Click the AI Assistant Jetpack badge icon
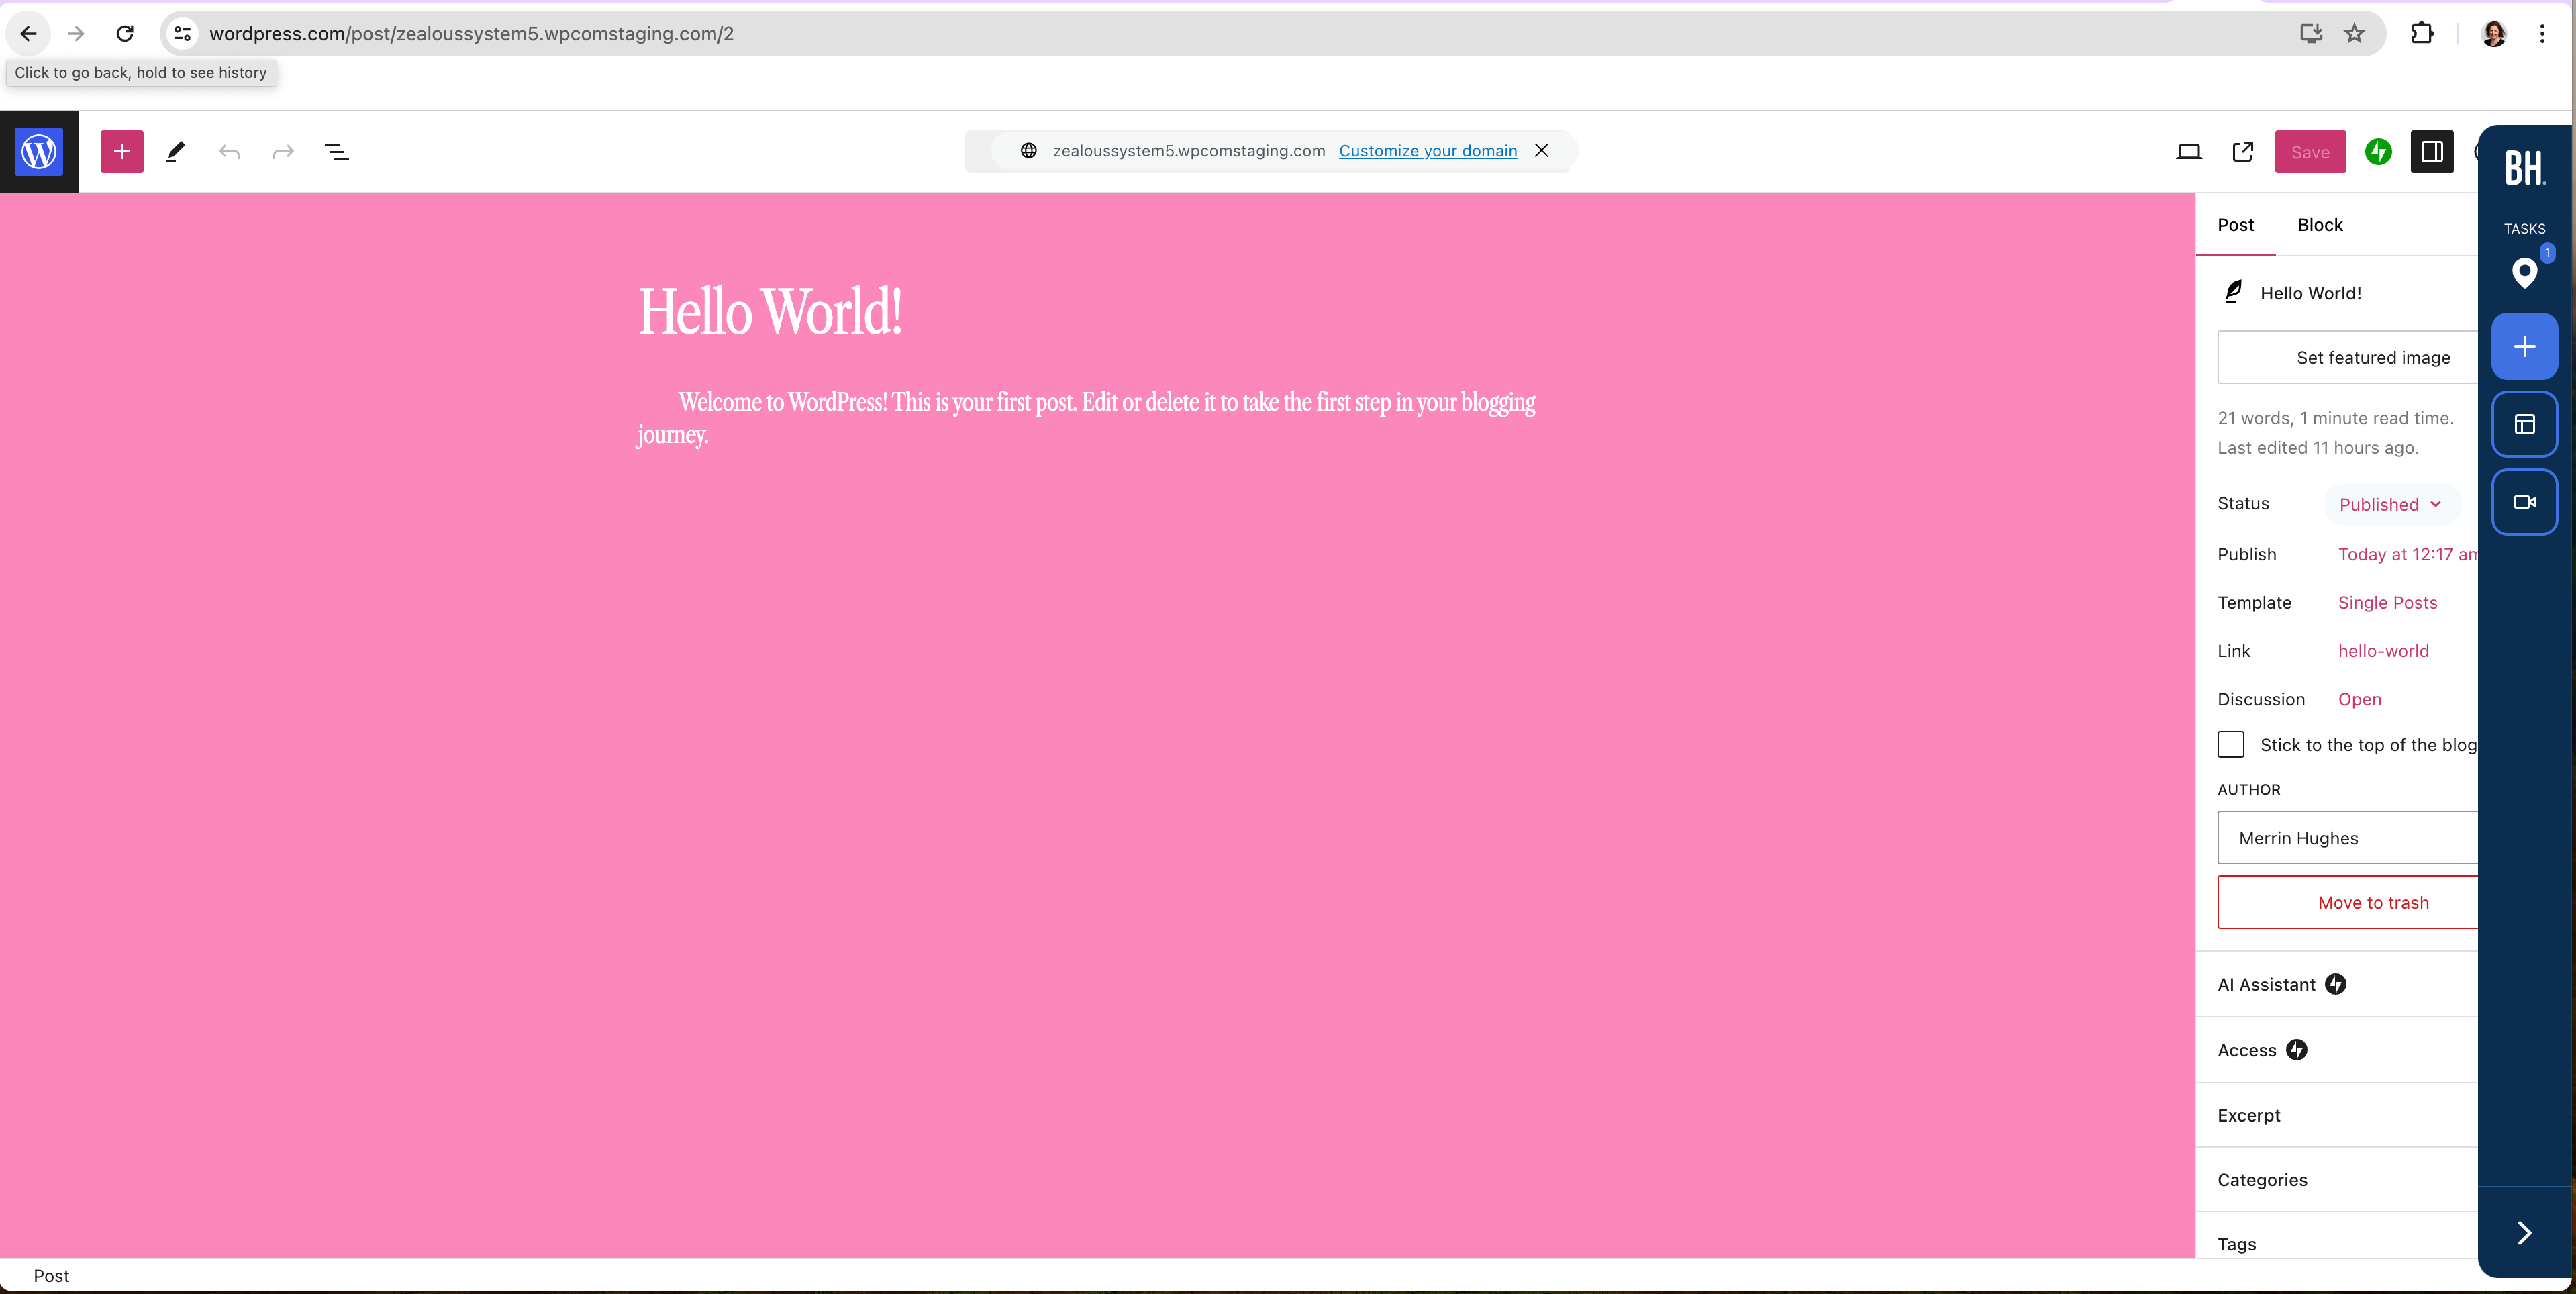 2336,985
